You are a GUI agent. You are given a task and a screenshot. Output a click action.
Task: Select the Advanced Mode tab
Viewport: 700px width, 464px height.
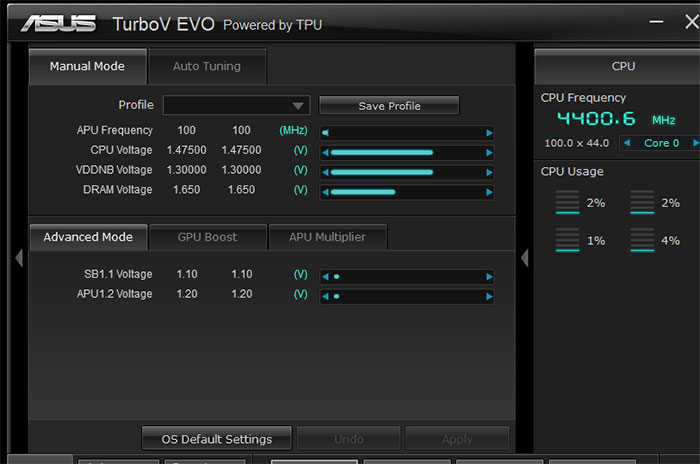(88, 237)
